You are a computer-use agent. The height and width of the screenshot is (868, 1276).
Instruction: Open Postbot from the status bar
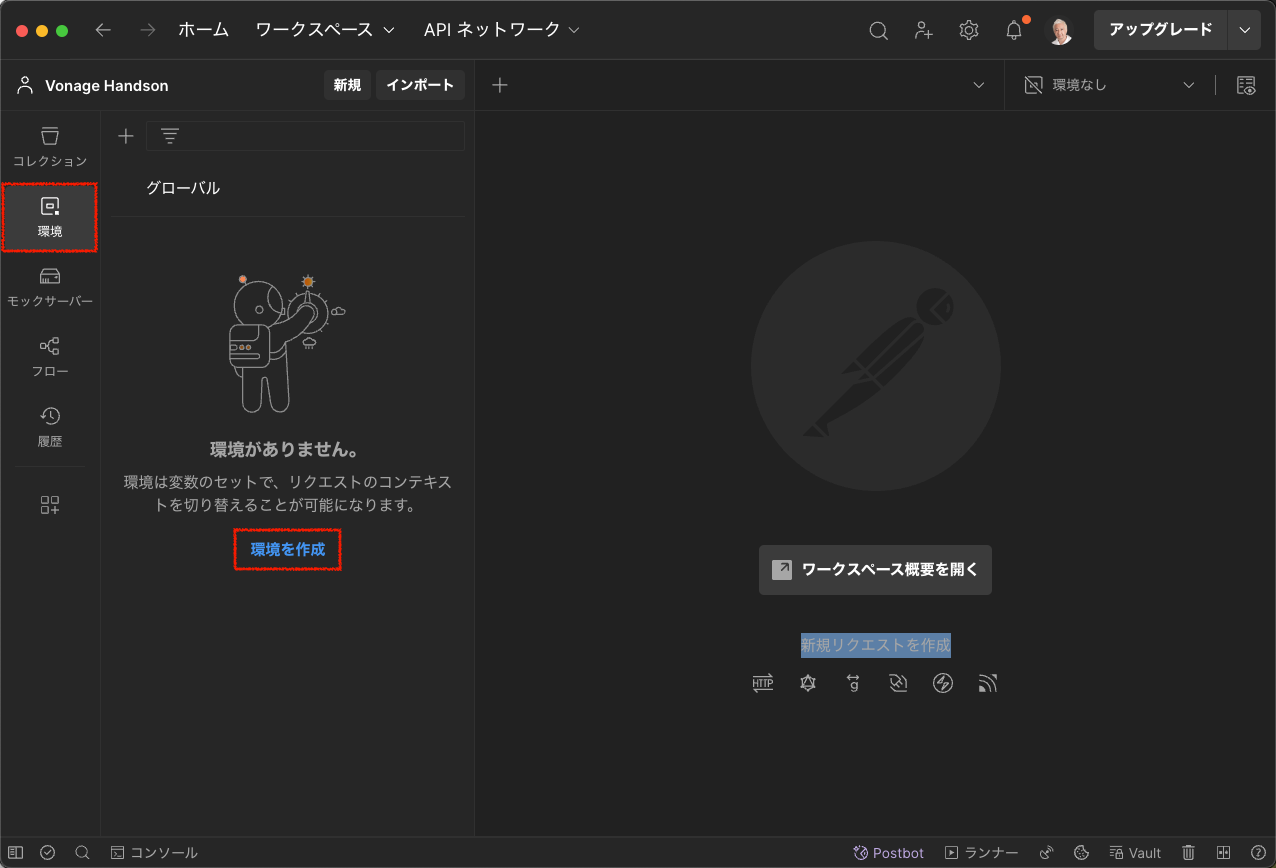pyautogui.click(x=889, y=853)
